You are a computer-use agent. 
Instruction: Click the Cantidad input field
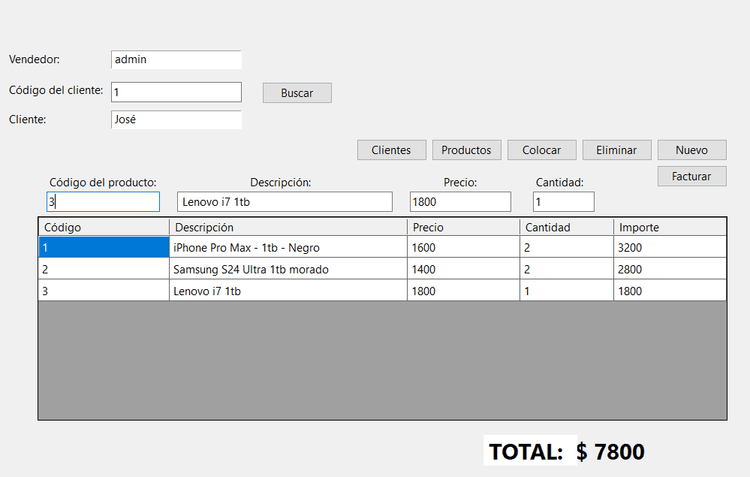point(563,201)
